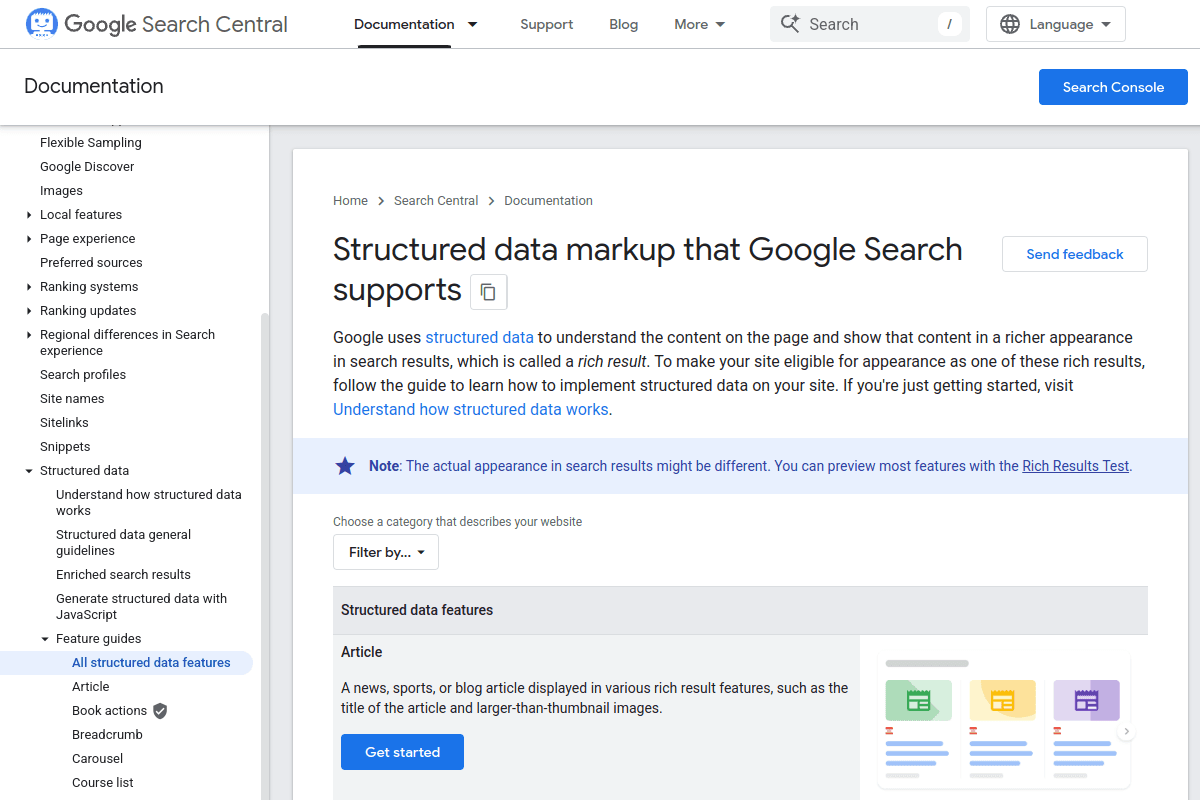Open the More menu
Screen dimensions: 1200x800
coord(700,24)
